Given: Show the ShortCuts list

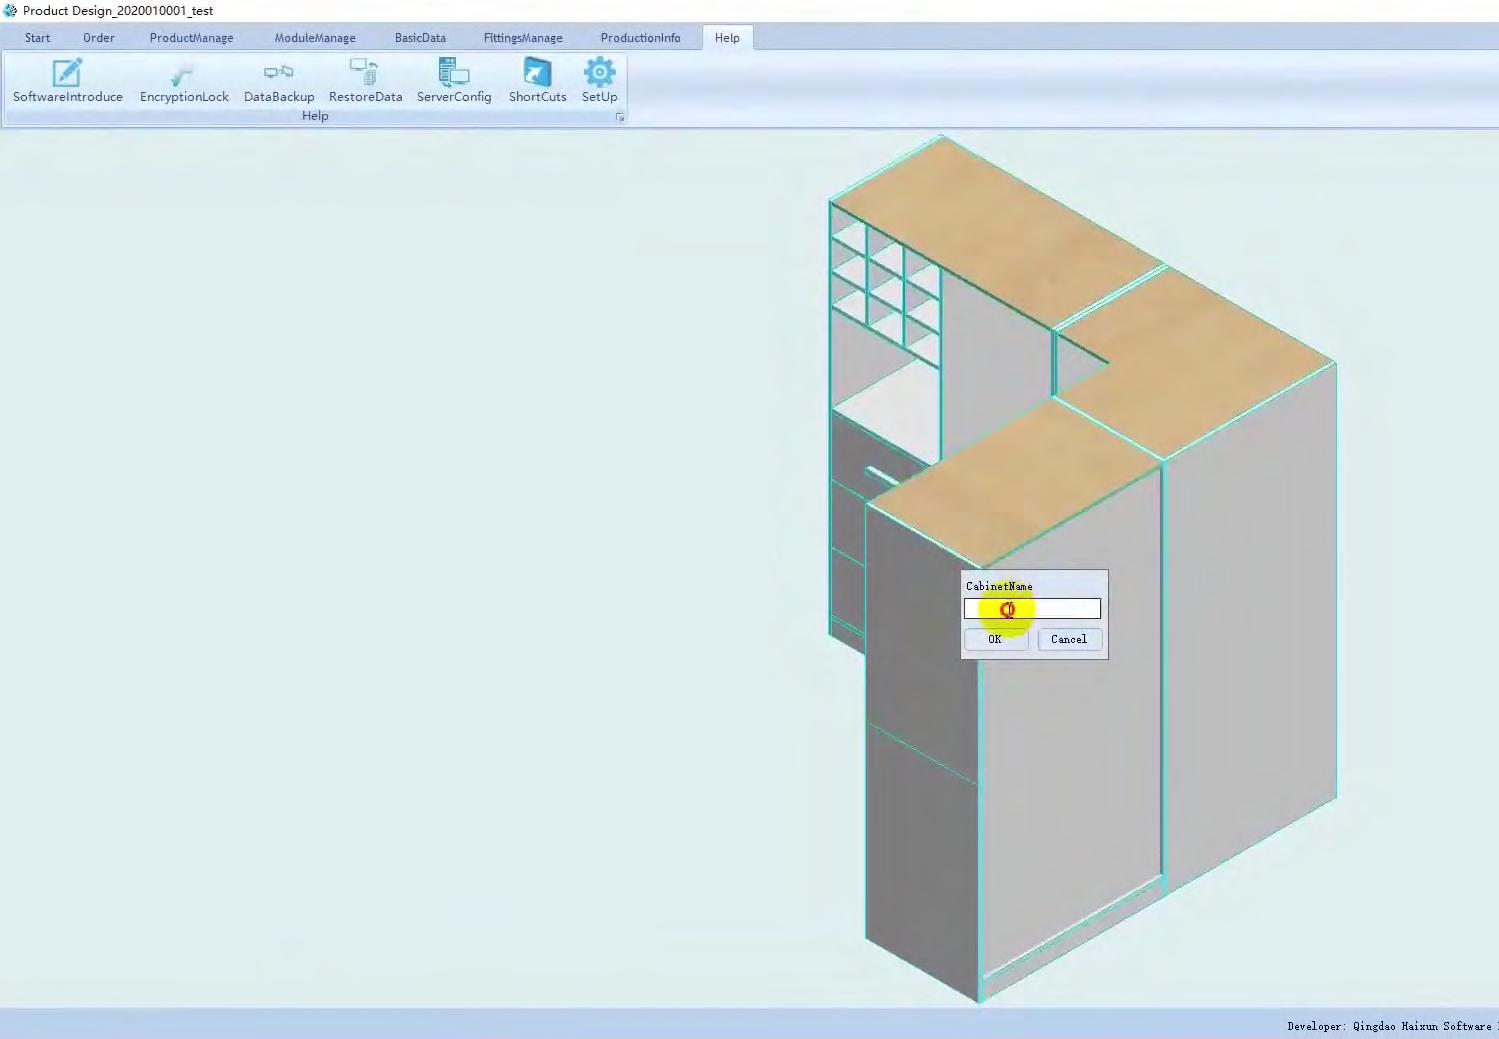Looking at the screenshot, I should (x=537, y=80).
